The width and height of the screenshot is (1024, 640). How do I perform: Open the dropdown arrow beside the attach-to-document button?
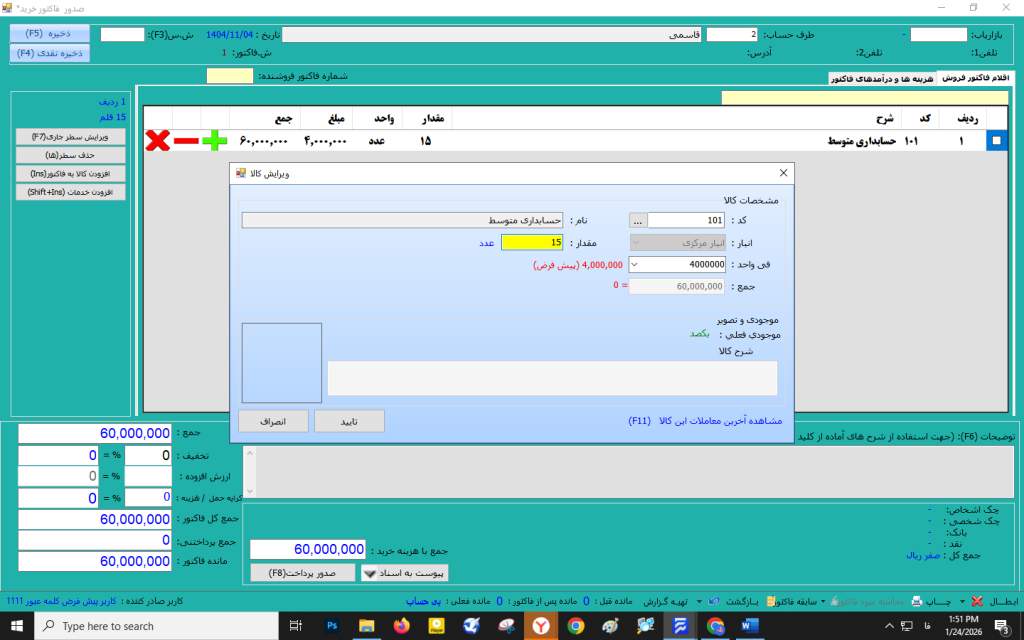click(368, 573)
